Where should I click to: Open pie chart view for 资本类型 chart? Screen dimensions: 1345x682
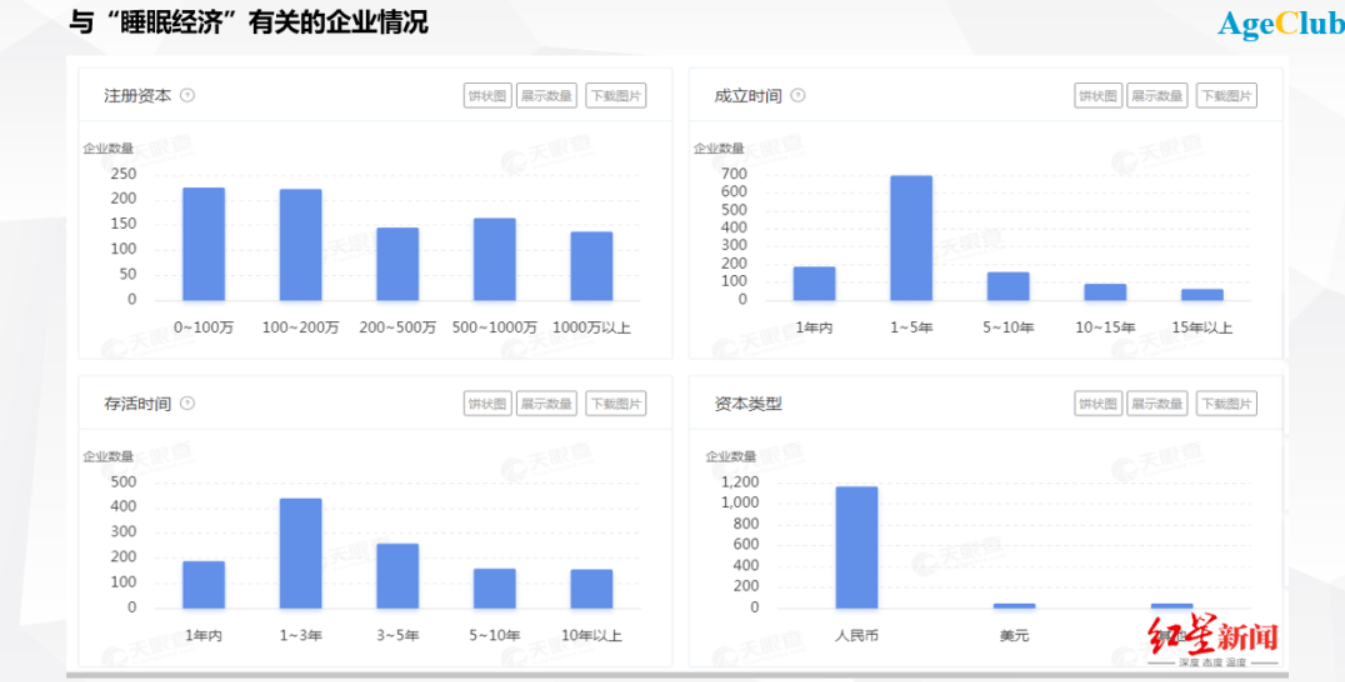coord(1097,403)
